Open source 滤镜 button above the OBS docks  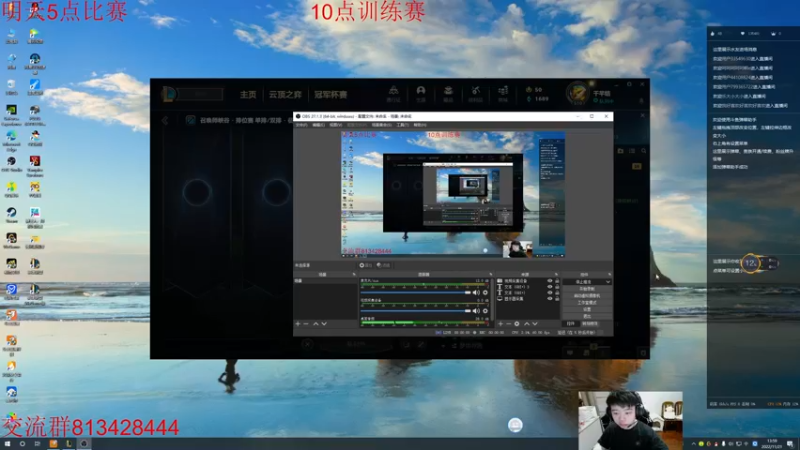tap(384, 265)
